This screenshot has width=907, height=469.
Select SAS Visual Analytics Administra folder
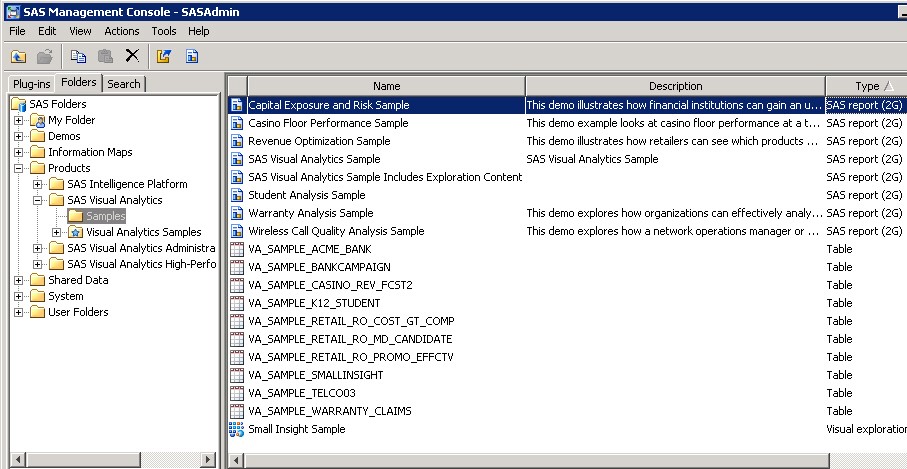(141, 248)
